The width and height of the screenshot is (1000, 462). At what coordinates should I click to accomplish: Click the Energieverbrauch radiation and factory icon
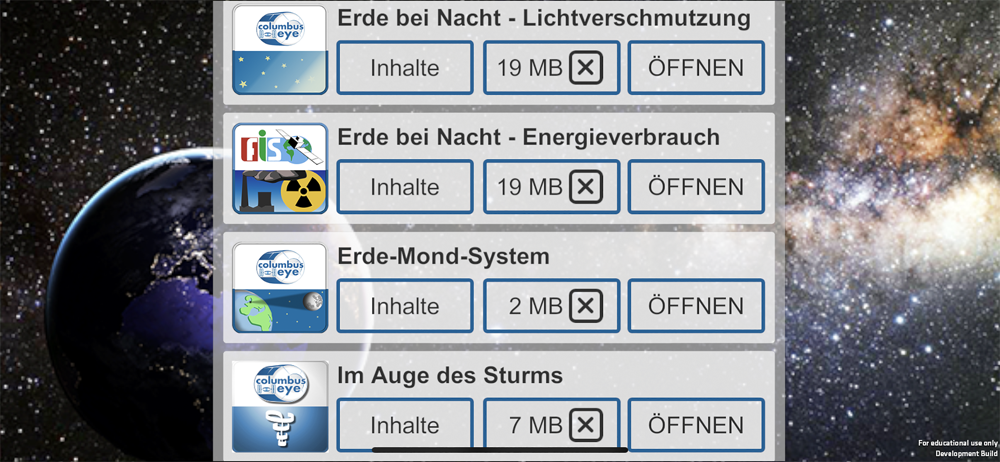(x=280, y=168)
